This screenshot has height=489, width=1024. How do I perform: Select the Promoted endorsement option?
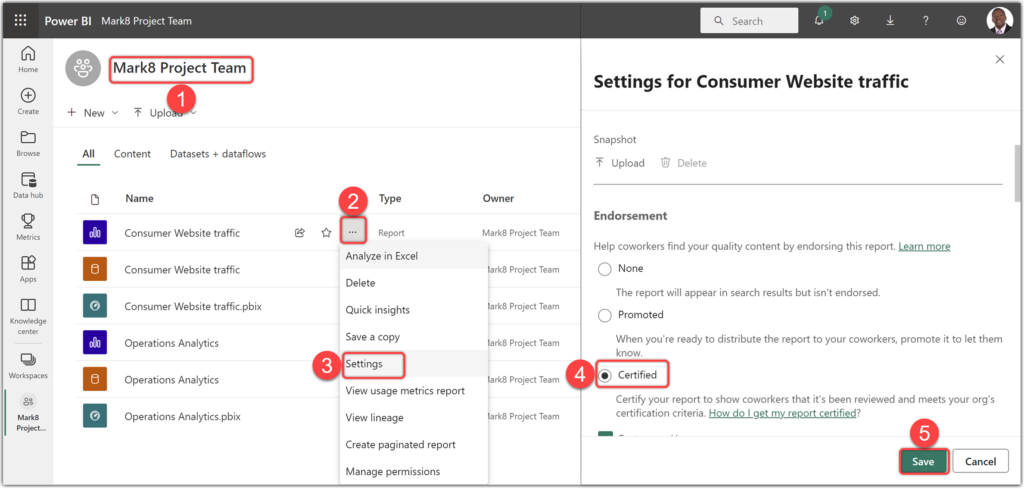pyautogui.click(x=605, y=315)
